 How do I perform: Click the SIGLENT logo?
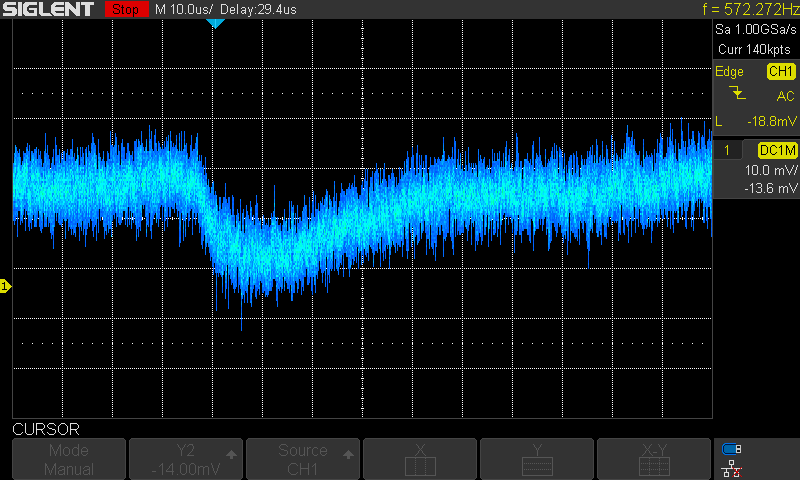48,9
